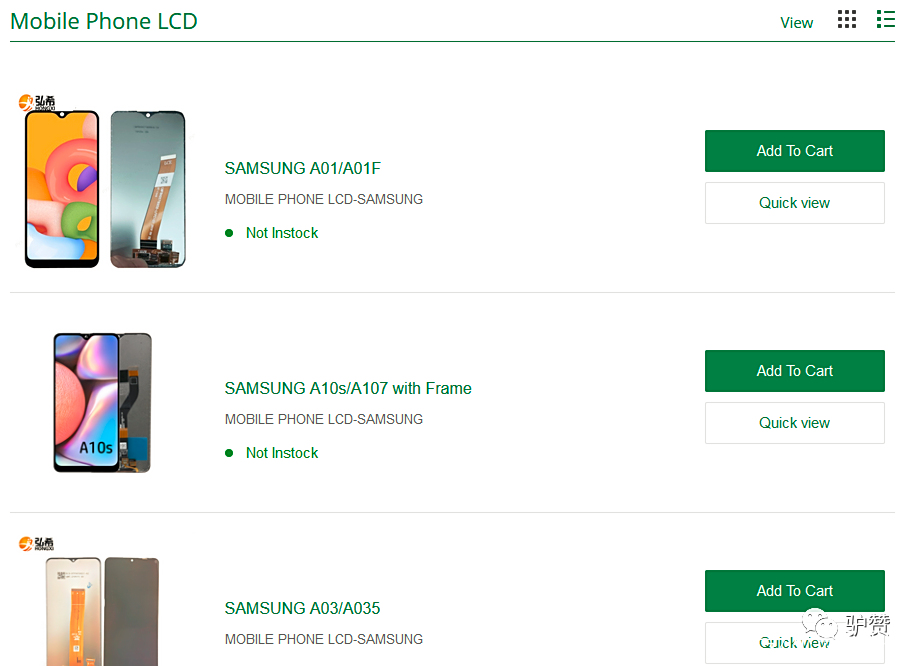Click category text under Samsung A01/A01F
The height and width of the screenshot is (666, 920).
324,200
